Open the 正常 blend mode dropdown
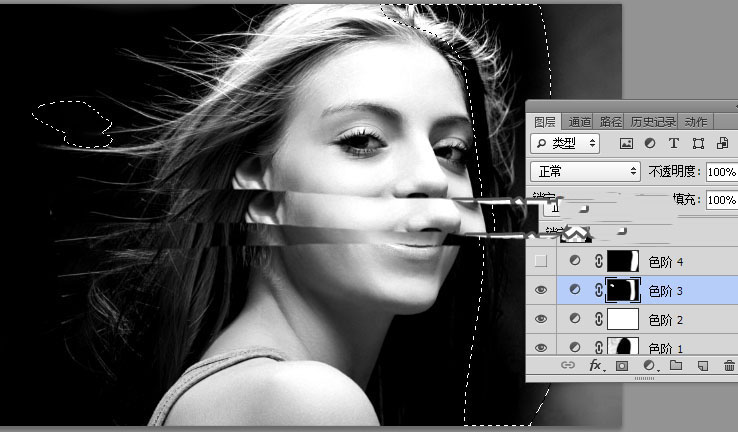This screenshot has height=432, width=738. coord(585,172)
